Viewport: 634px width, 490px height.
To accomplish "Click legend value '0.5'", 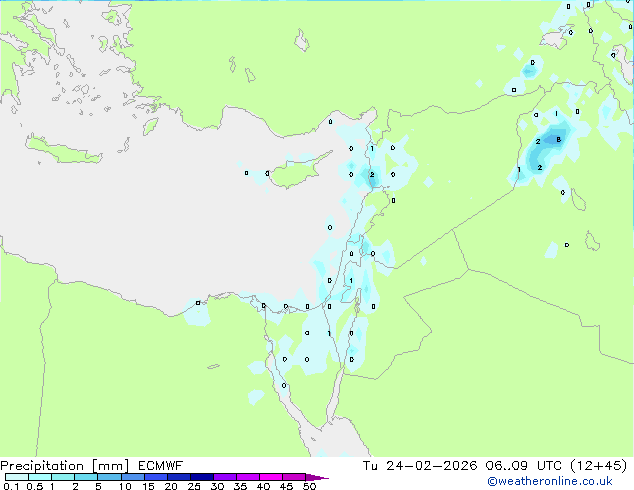I will [x=35, y=486].
